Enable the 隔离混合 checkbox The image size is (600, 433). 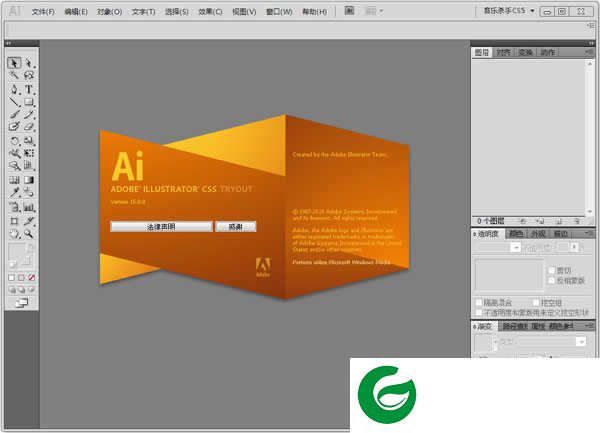pyautogui.click(x=479, y=303)
